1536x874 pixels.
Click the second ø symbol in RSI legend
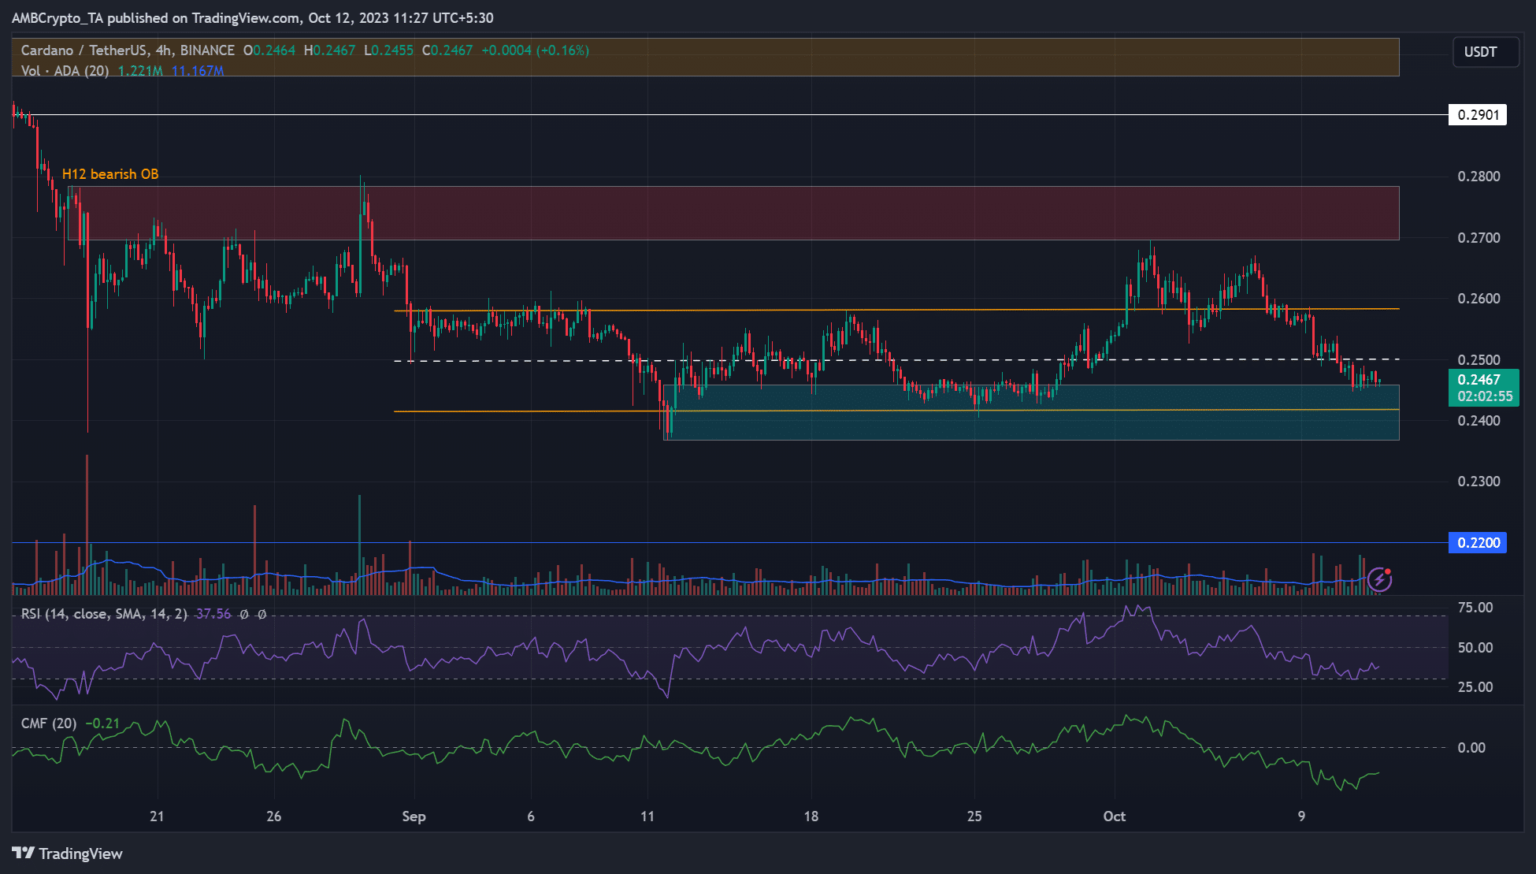coord(262,614)
